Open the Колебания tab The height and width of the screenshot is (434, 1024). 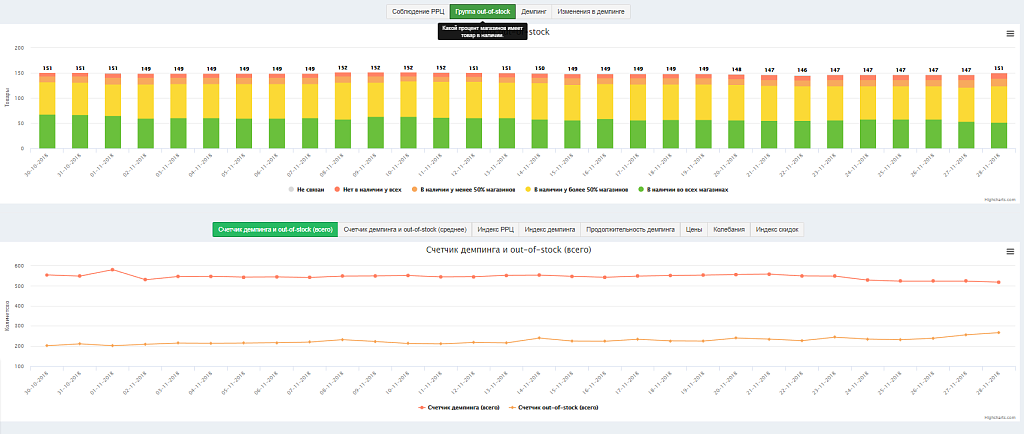pyautogui.click(x=729, y=230)
